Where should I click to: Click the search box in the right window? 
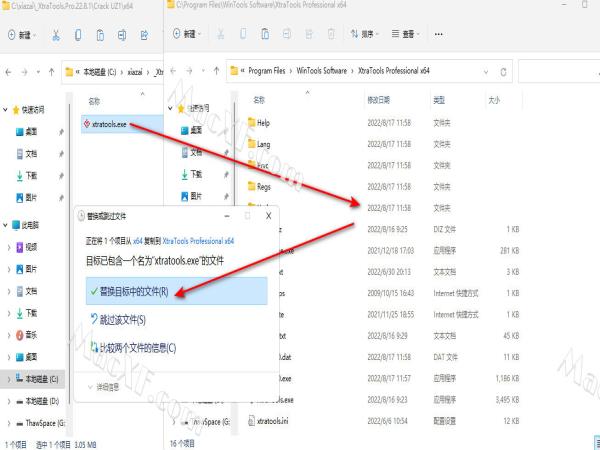559,71
